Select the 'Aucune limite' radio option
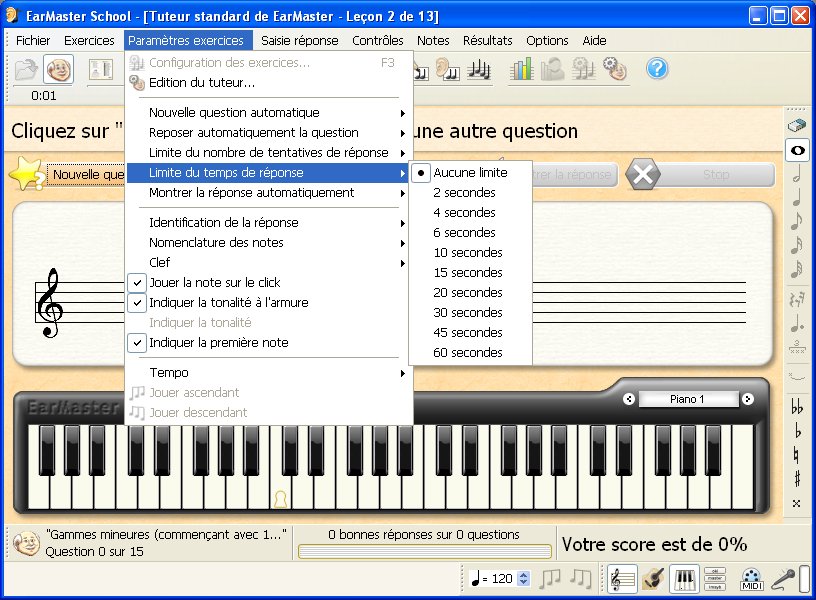Screen dimensions: 816x600 (x=469, y=173)
